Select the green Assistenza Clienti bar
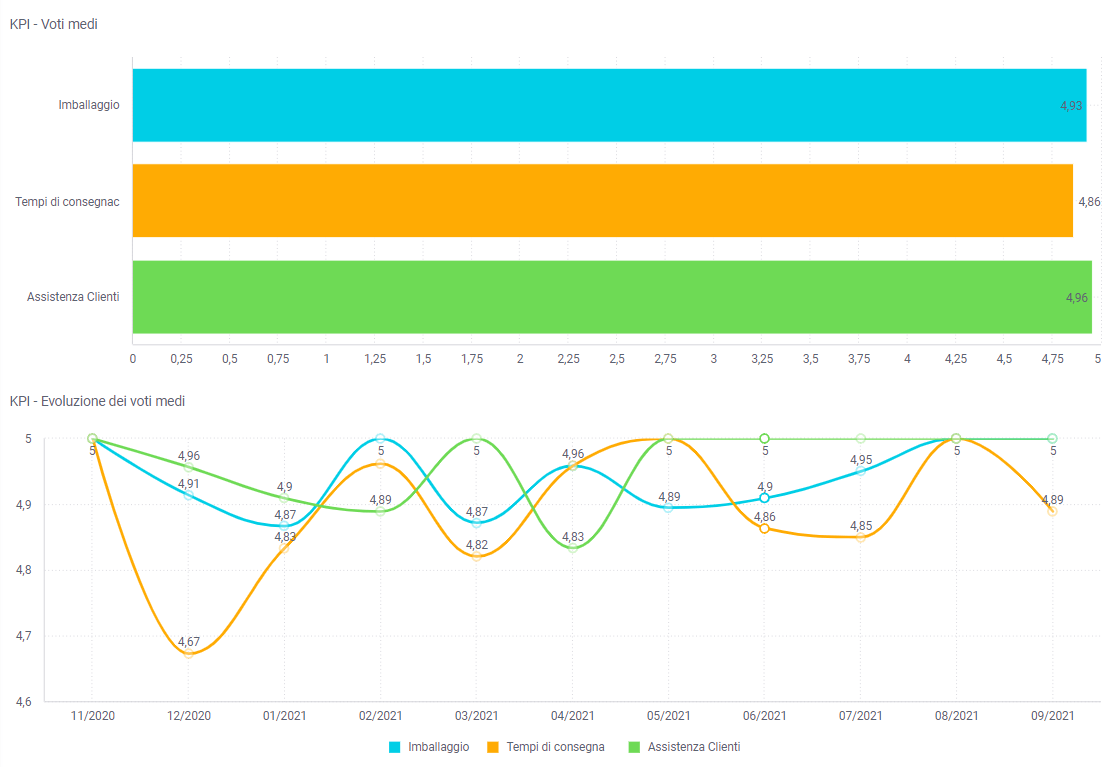 coord(611,297)
